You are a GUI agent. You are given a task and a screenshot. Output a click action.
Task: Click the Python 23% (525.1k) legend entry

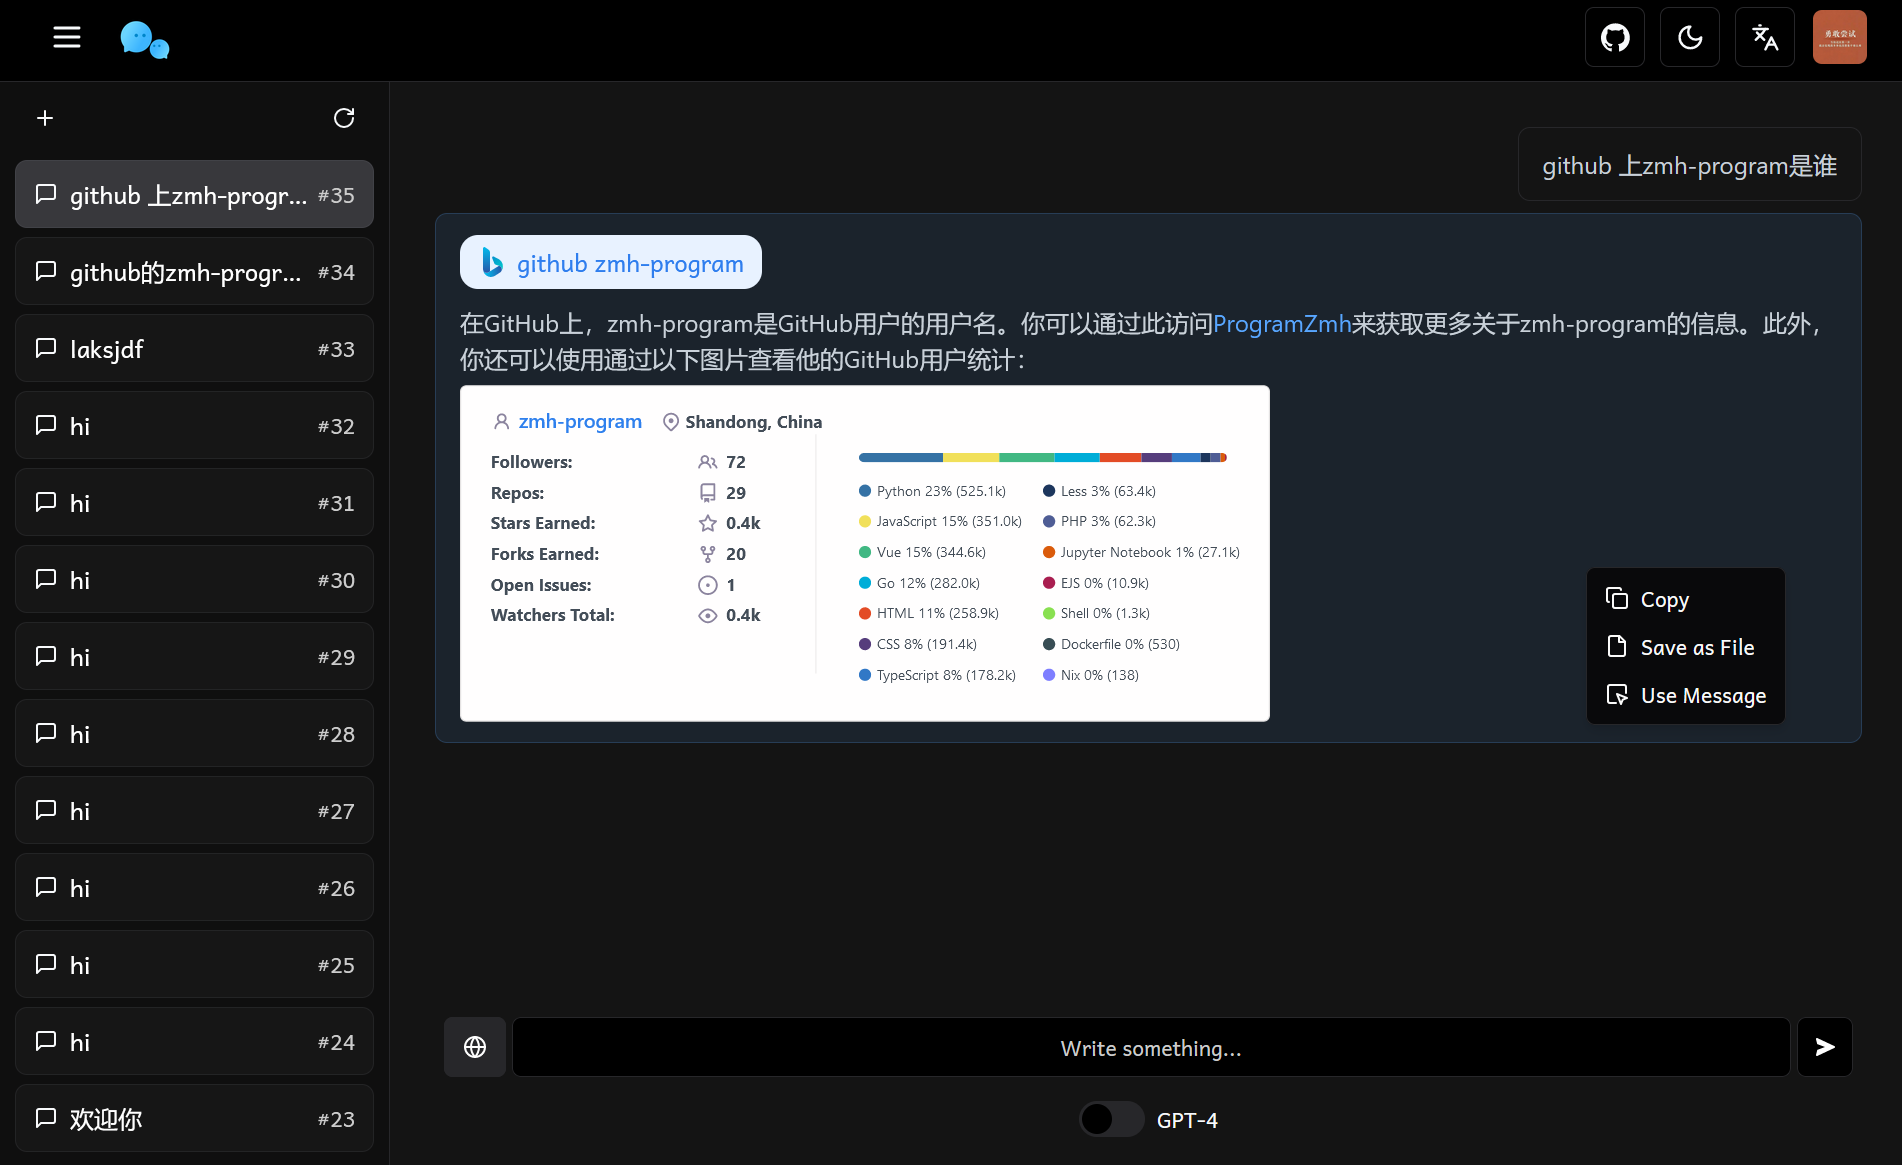pos(933,491)
